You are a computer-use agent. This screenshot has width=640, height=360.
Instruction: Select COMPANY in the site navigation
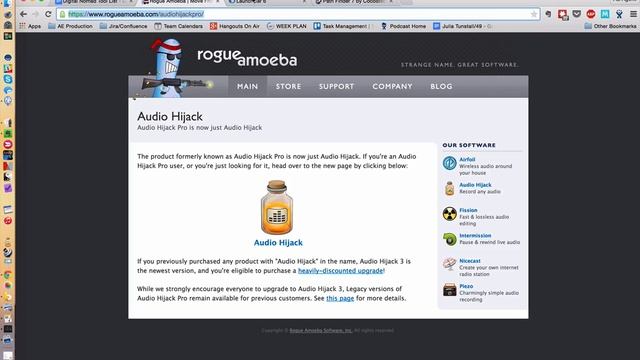click(x=392, y=87)
